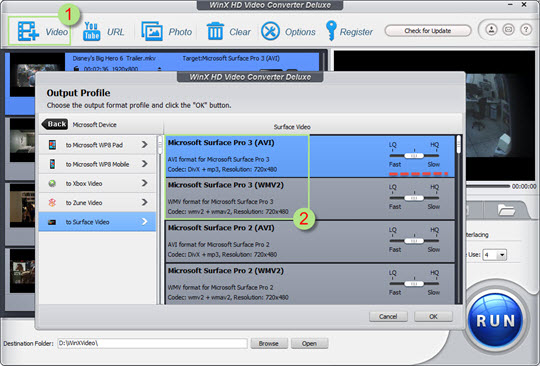This screenshot has height=366, width=540.
Task: Click the Zune Video icon
Action: tap(52, 202)
